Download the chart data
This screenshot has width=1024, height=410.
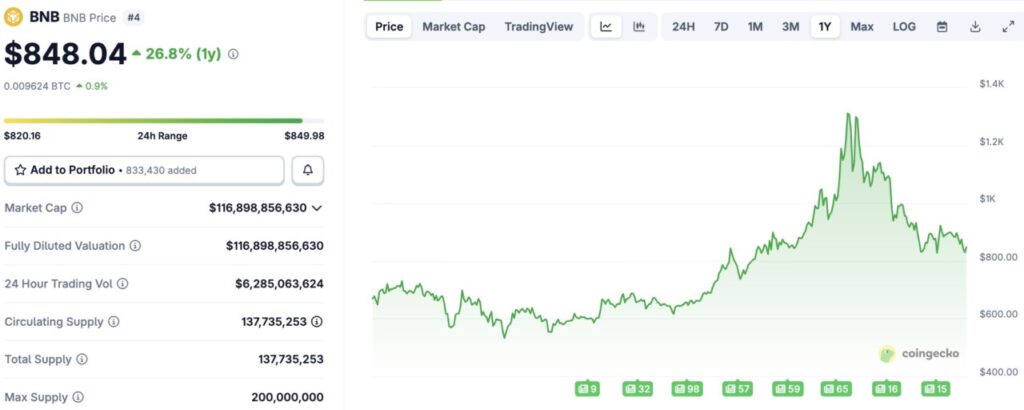(x=974, y=27)
